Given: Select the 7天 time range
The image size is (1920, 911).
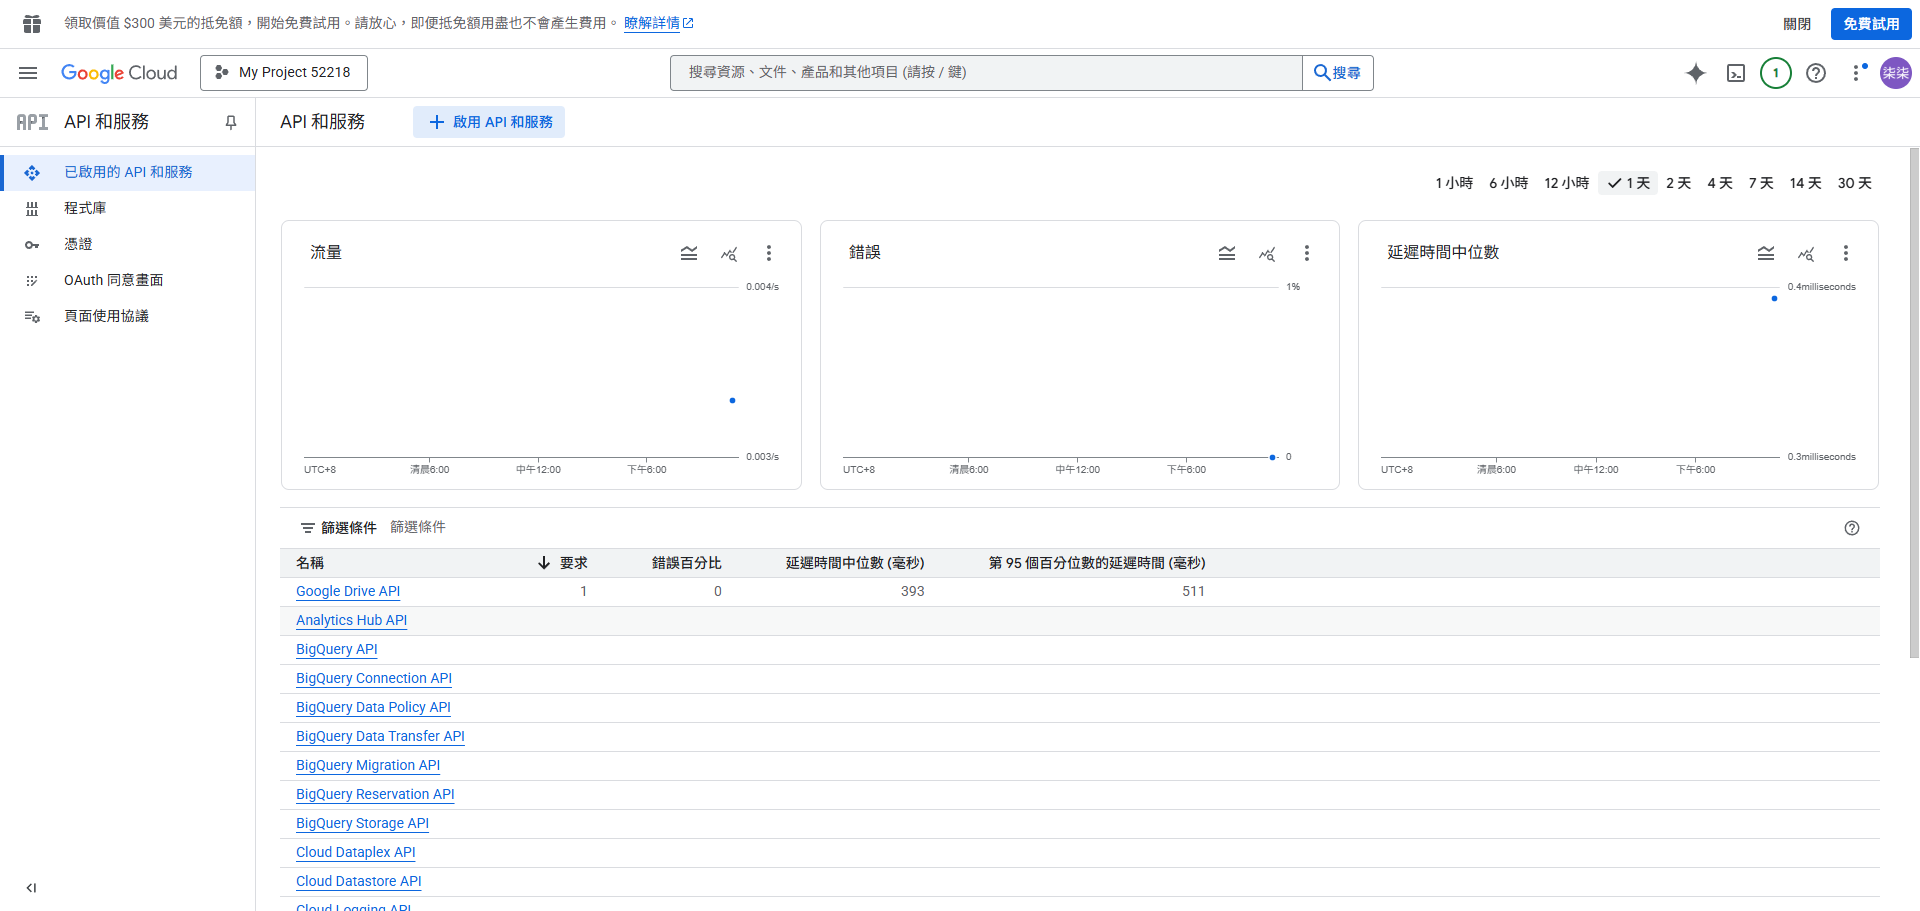Looking at the screenshot, I should 1760,183.
